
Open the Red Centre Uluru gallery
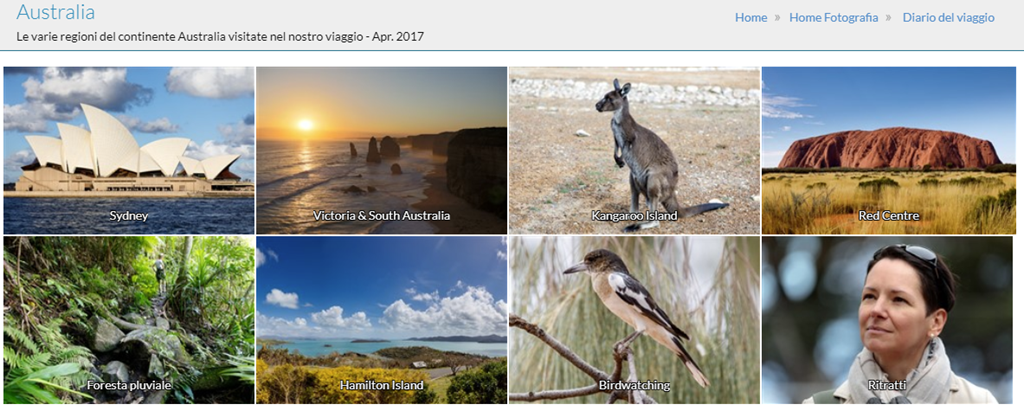click(888, 150)
